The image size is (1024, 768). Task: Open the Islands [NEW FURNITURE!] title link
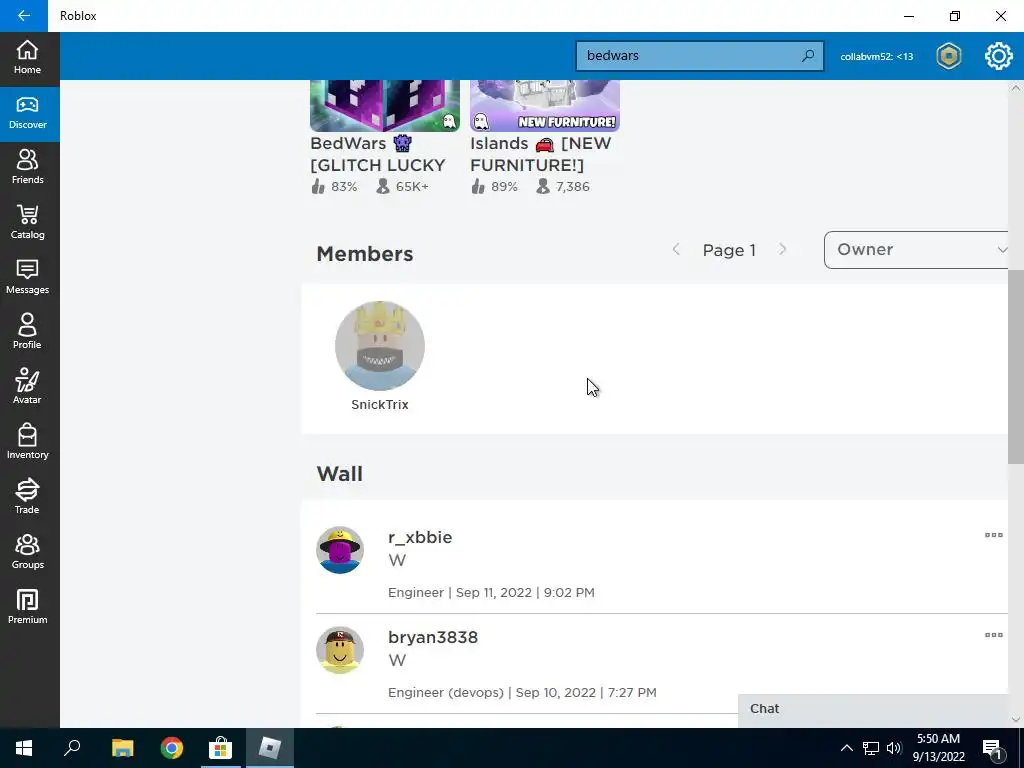pos(541,154)
